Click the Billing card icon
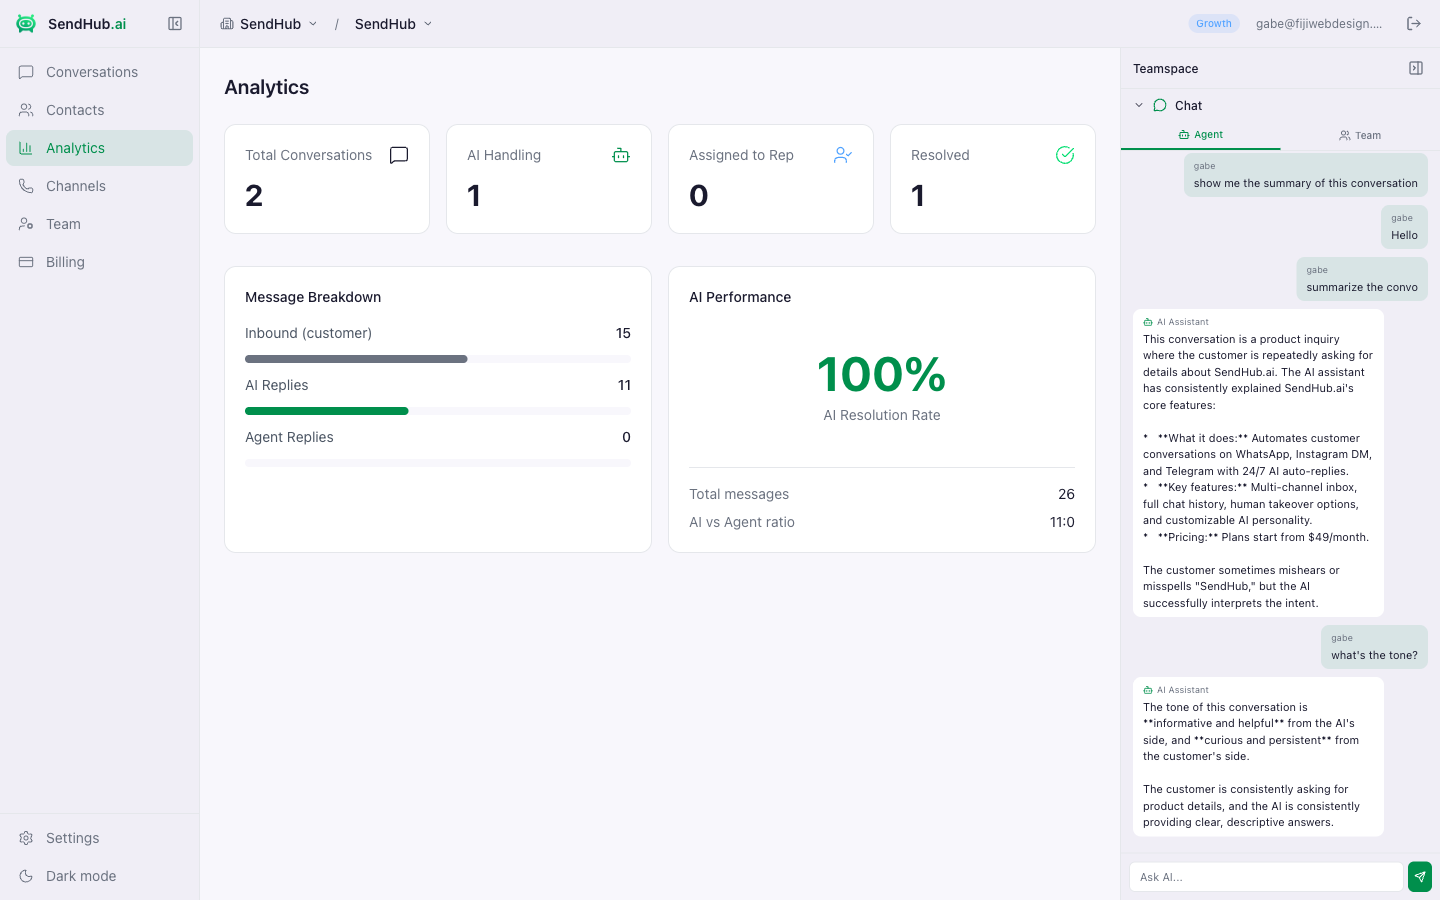This screenshot has width=1440, height=900. 26,262
